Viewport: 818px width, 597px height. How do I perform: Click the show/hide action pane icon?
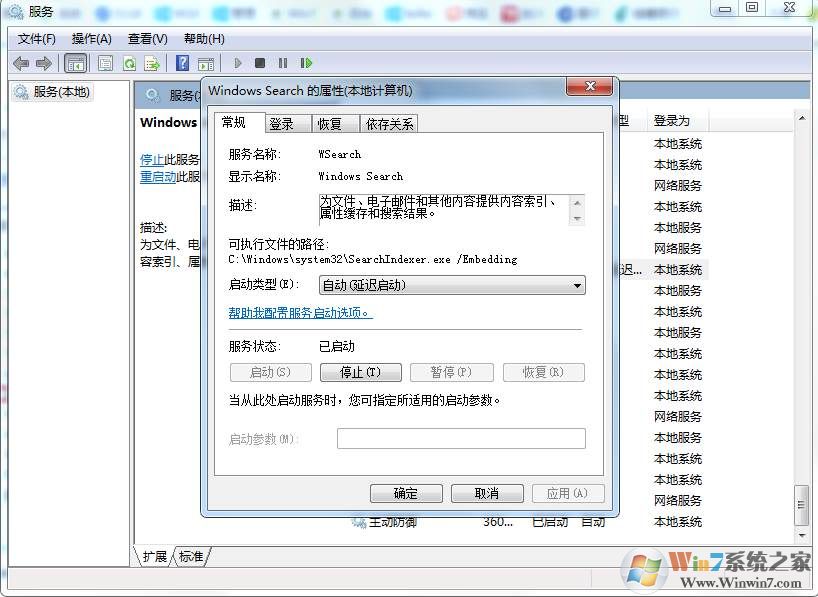(206, 64)
